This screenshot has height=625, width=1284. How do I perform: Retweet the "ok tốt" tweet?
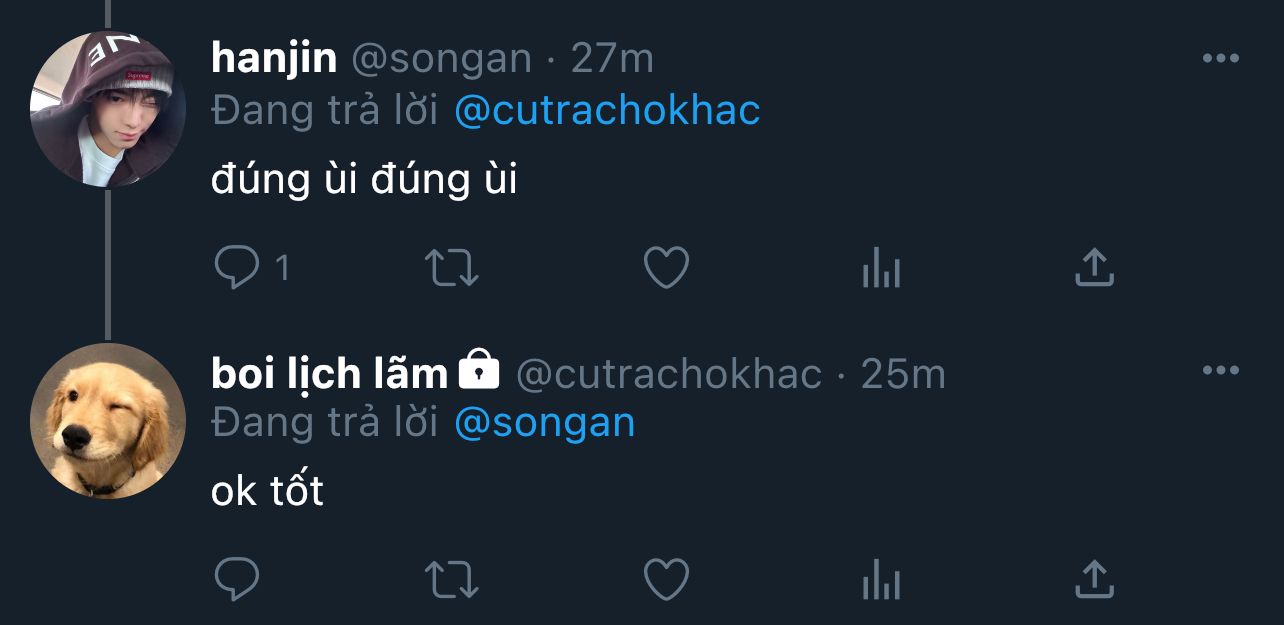click(x=452, y=580)
